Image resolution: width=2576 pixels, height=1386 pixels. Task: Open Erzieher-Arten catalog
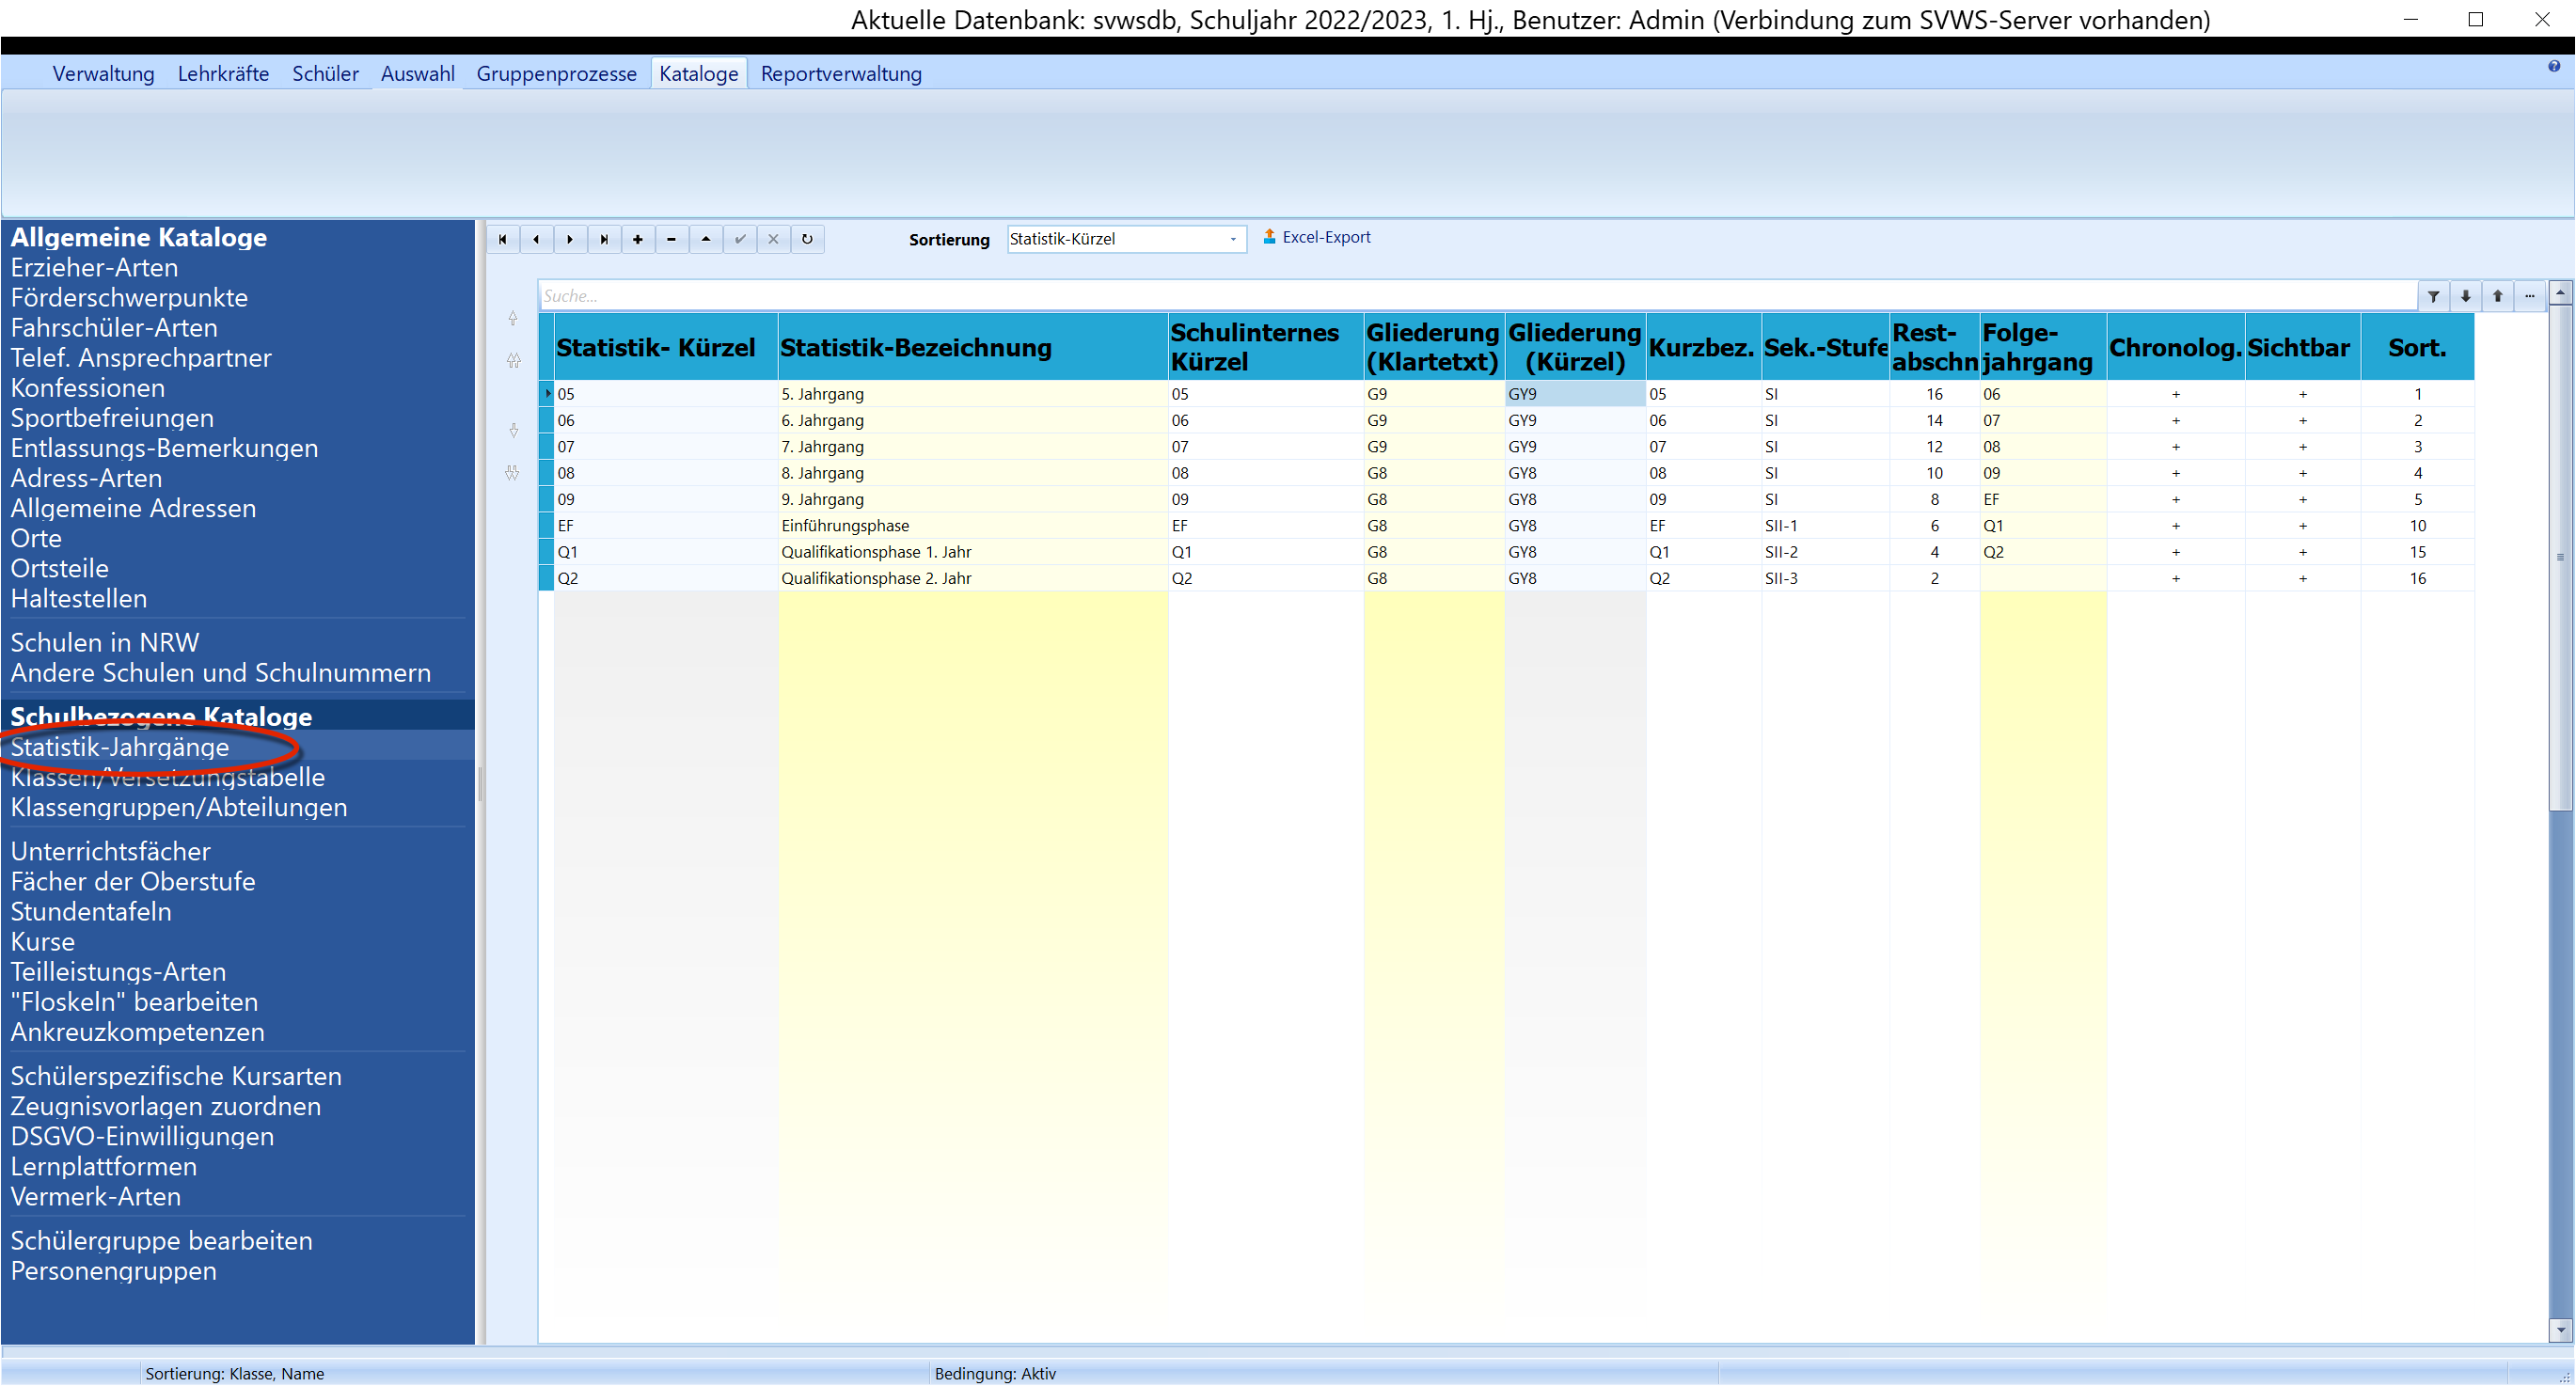coord(95,268)
